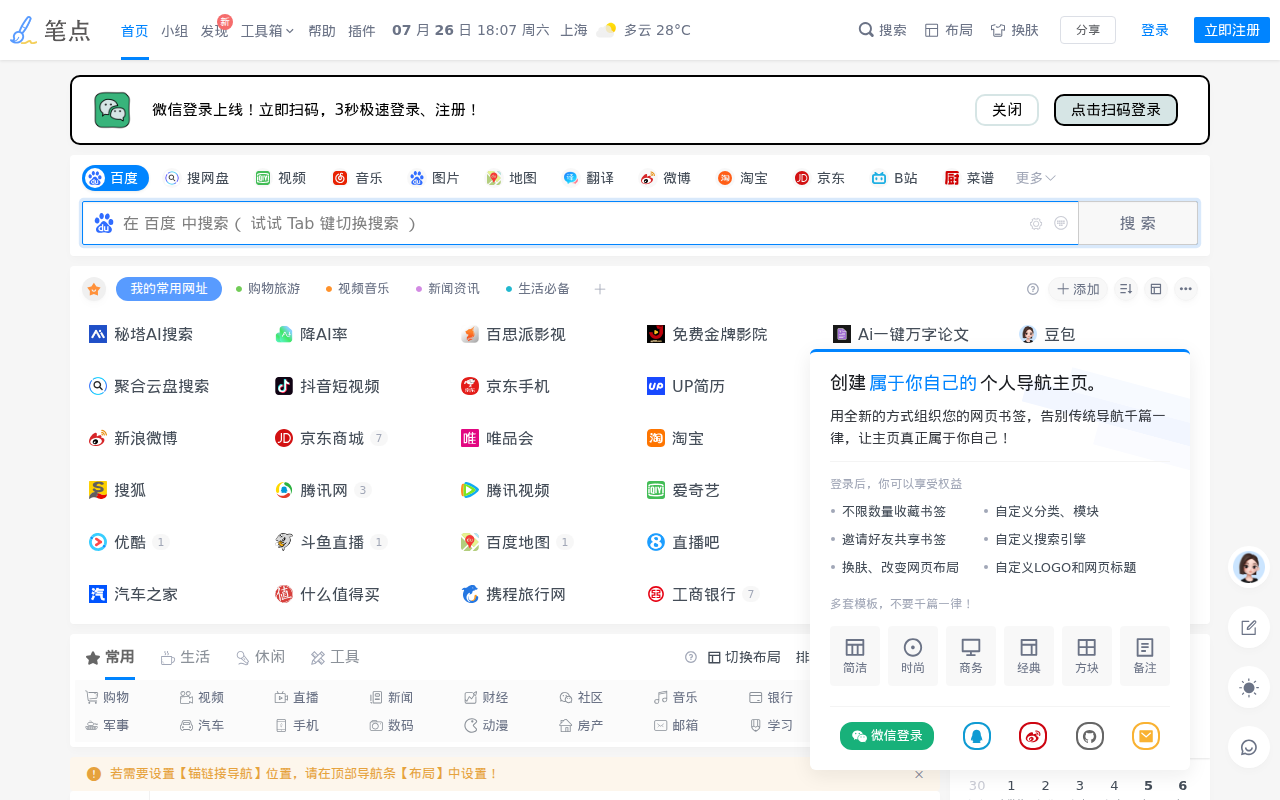Open 秘塔AI搜索 bookmark

click(141, 334)
